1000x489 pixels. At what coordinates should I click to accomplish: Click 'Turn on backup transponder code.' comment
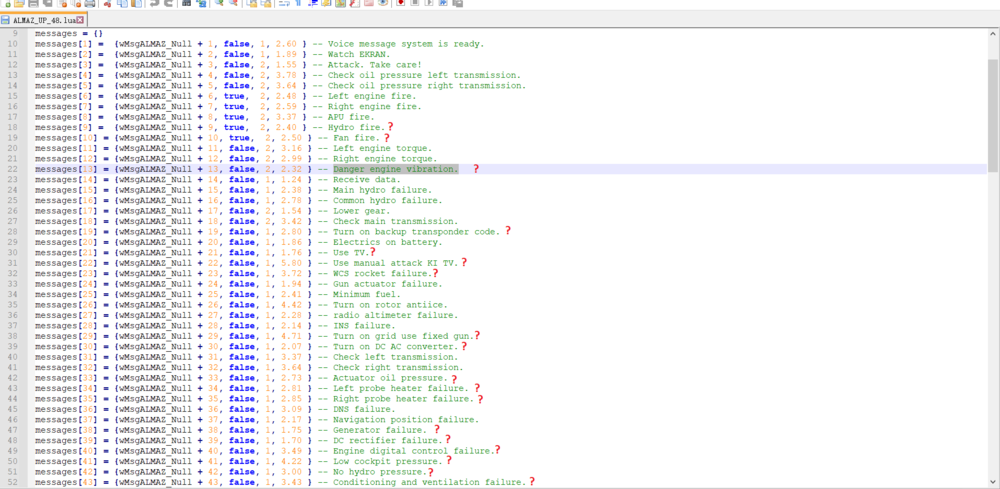416,232
